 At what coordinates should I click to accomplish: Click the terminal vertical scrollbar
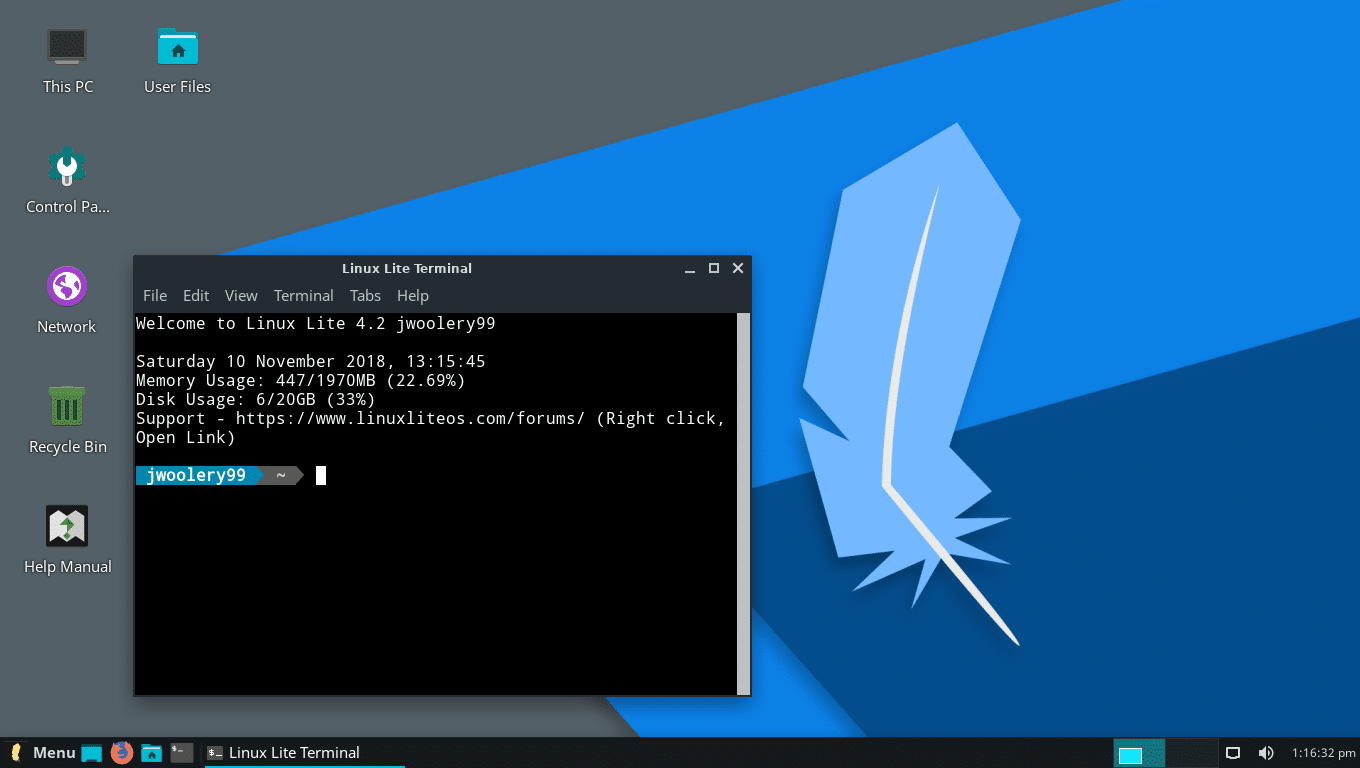tap(743, 503)
